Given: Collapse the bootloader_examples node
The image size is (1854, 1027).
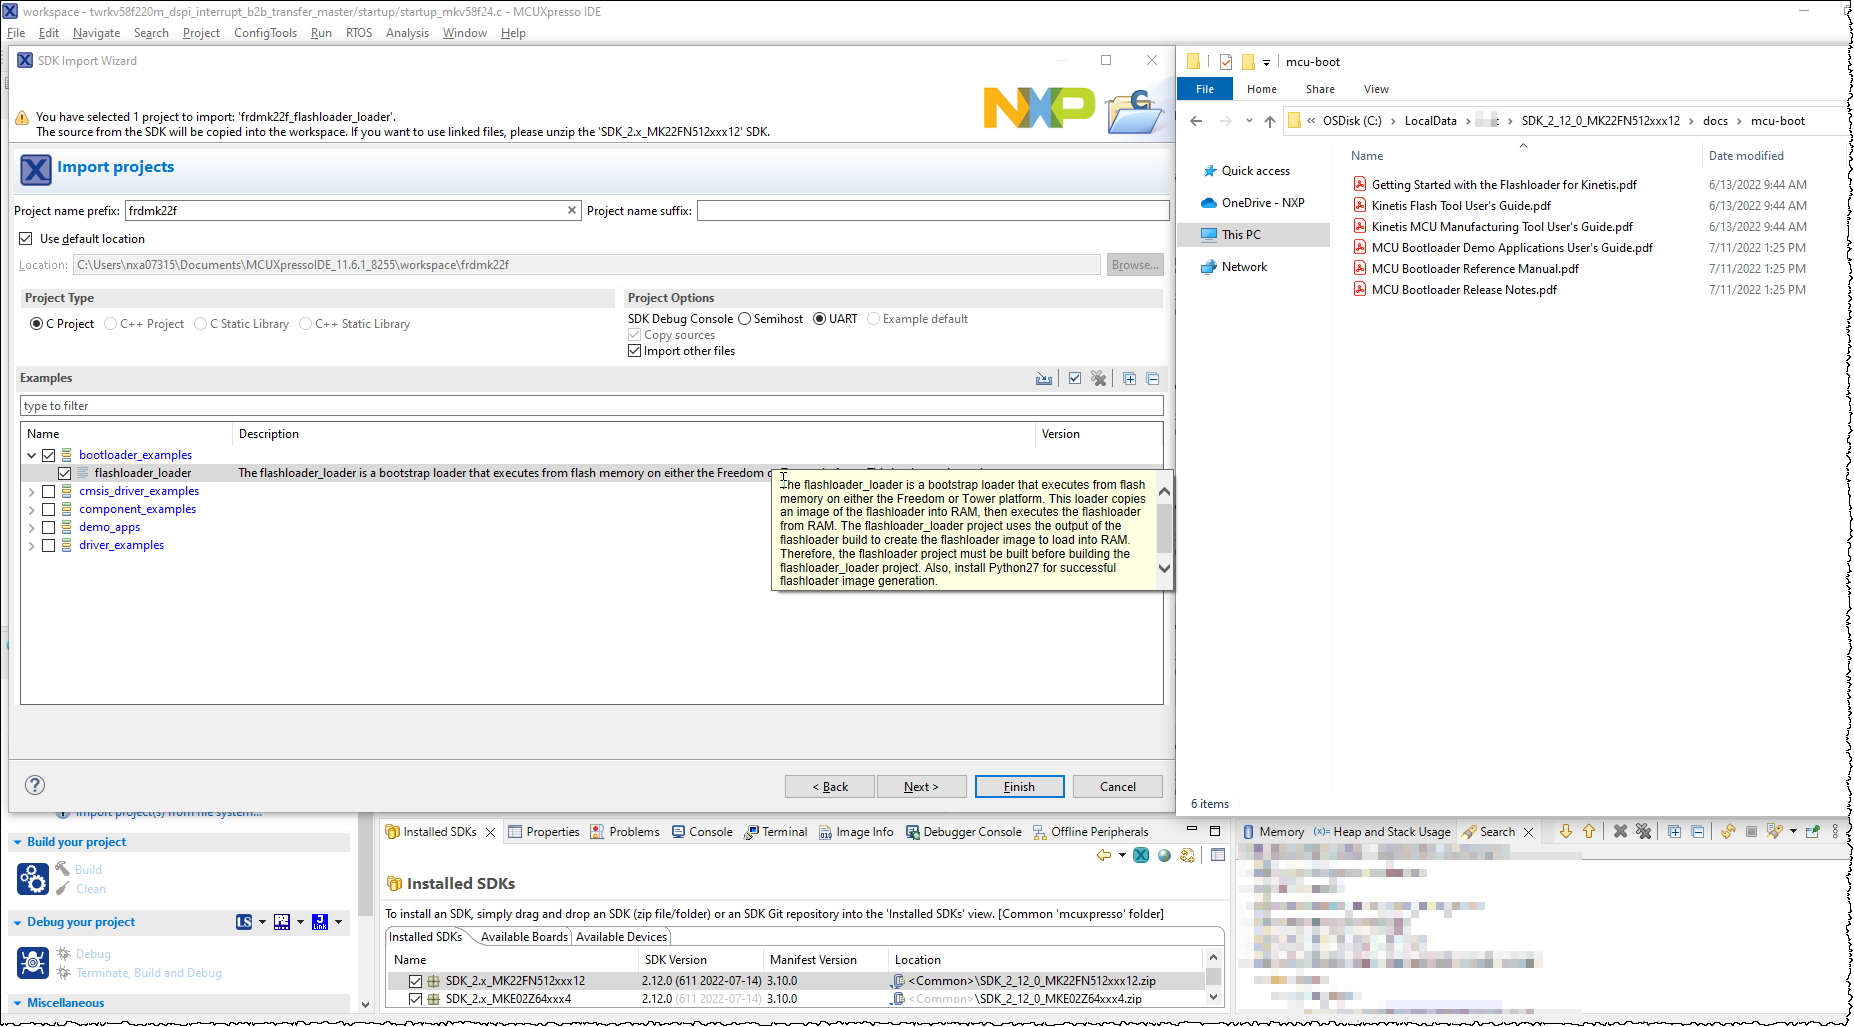Looking at the screenshot, I should [31, 455].
